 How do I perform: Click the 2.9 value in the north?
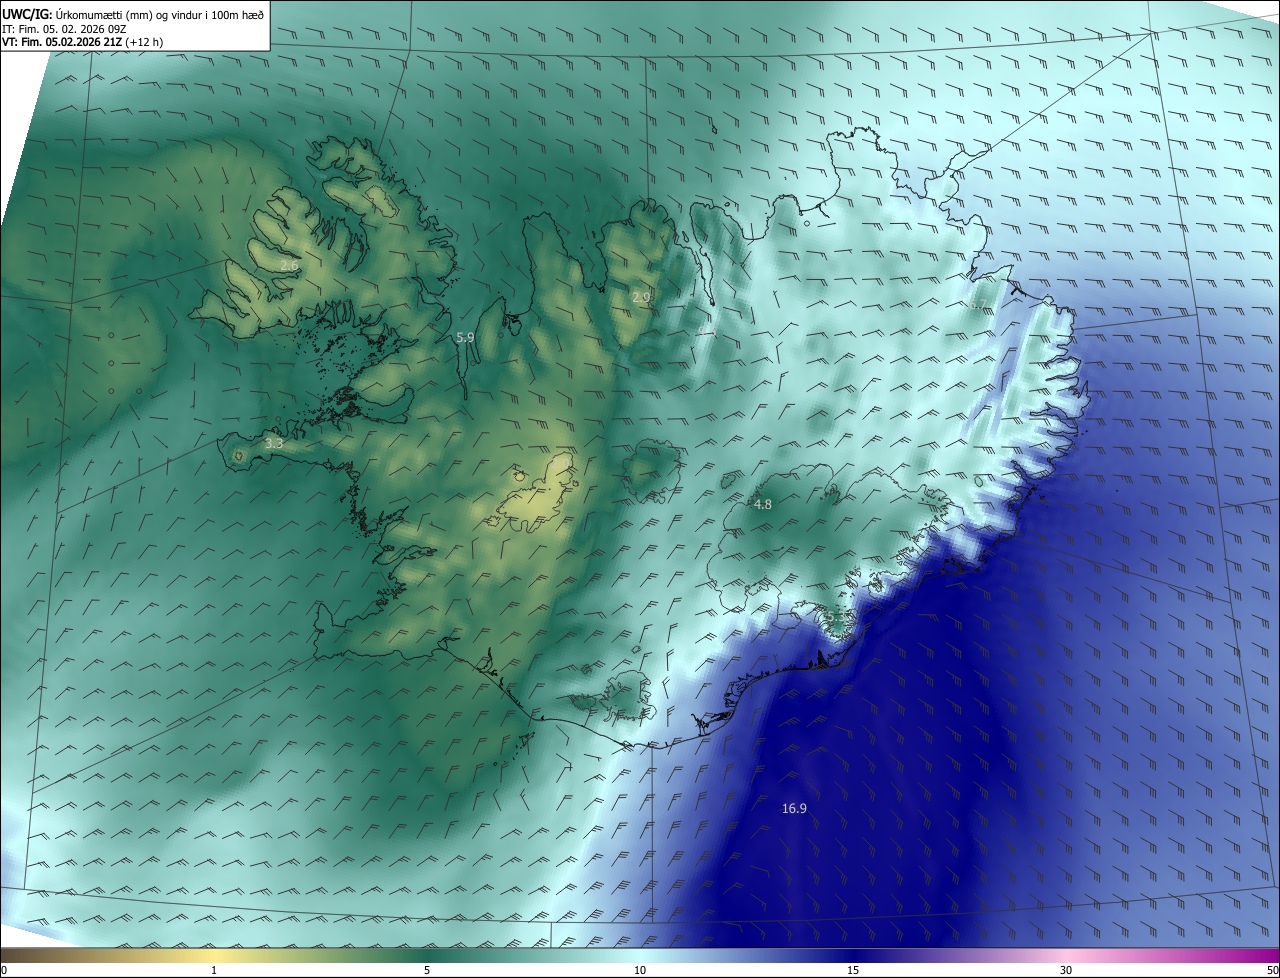(641, 298)
